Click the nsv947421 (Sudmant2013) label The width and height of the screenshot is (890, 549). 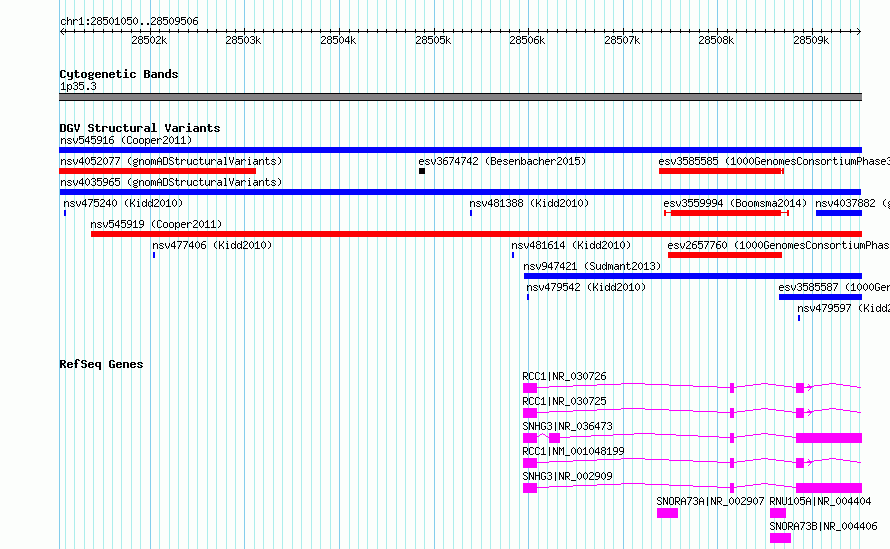tap(592, 266)
